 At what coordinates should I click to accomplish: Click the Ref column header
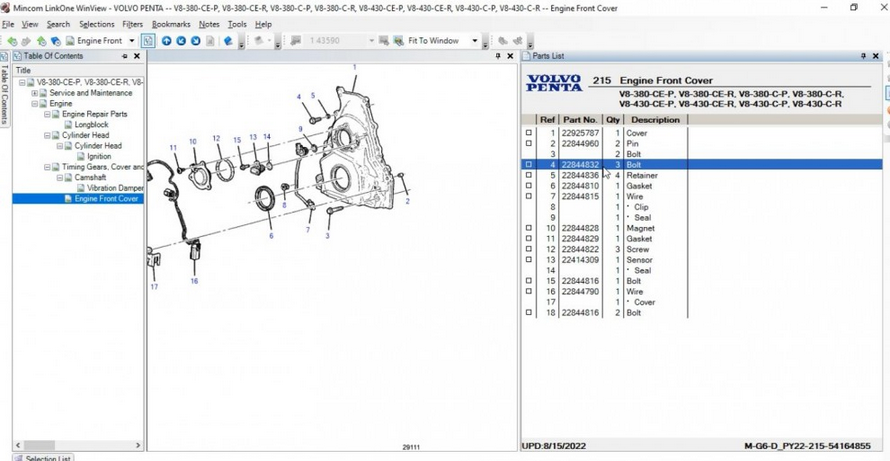tap(547, 120)
